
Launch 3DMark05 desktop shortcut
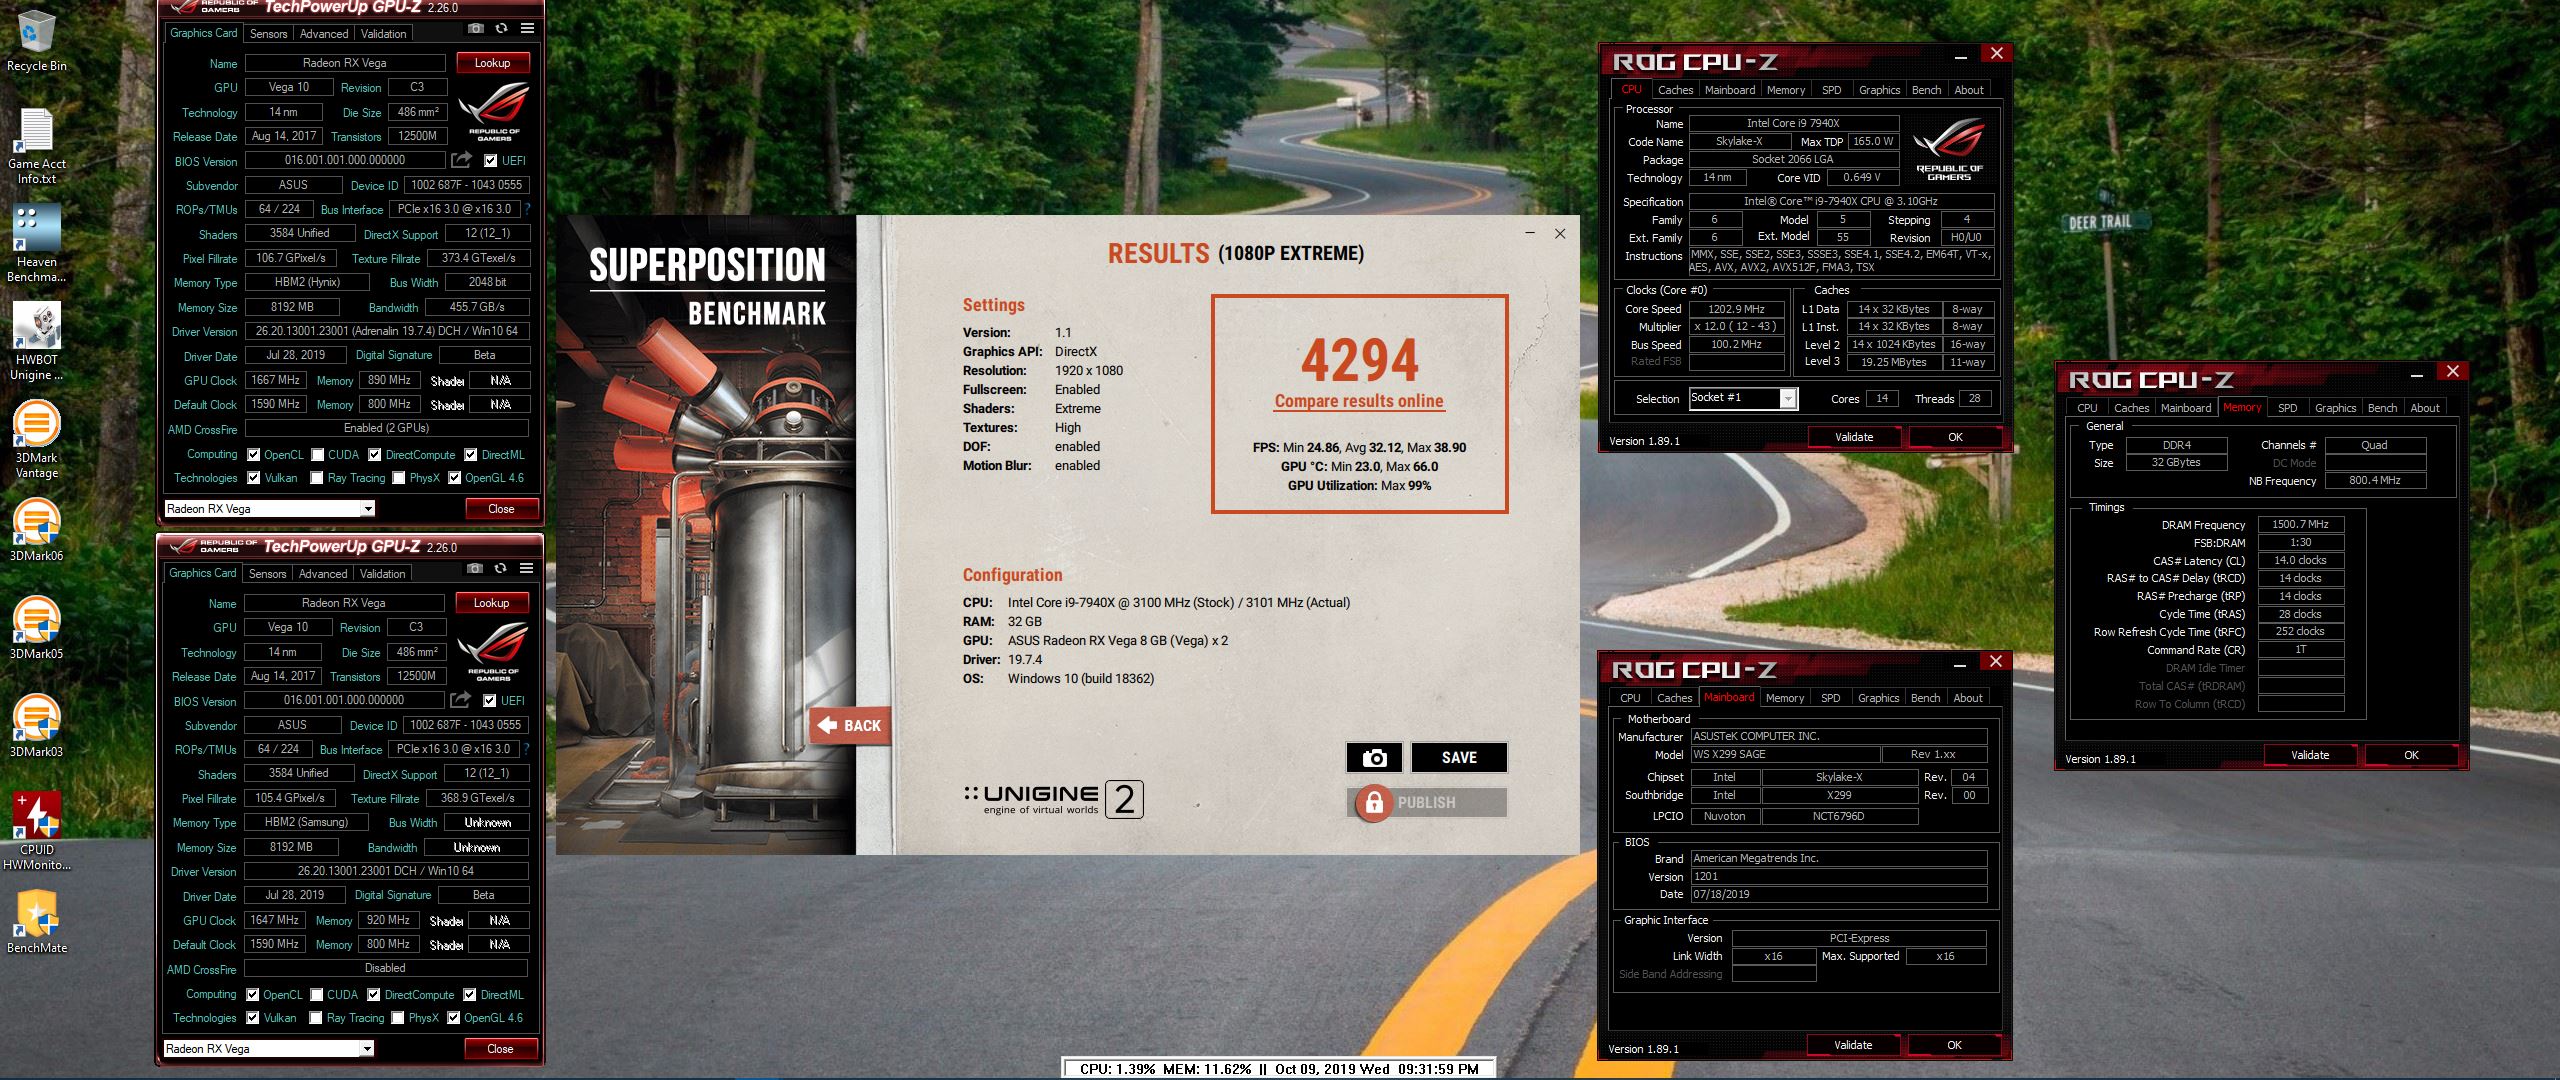pos(36,628)
